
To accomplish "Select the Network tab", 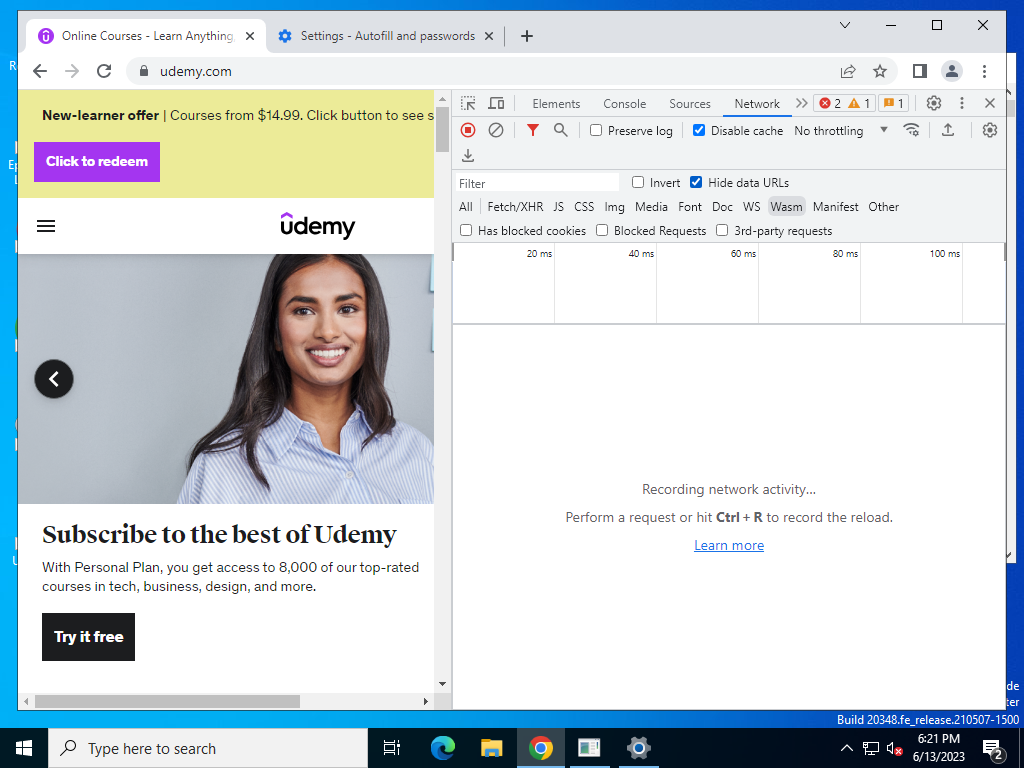I will click(757, 104).
